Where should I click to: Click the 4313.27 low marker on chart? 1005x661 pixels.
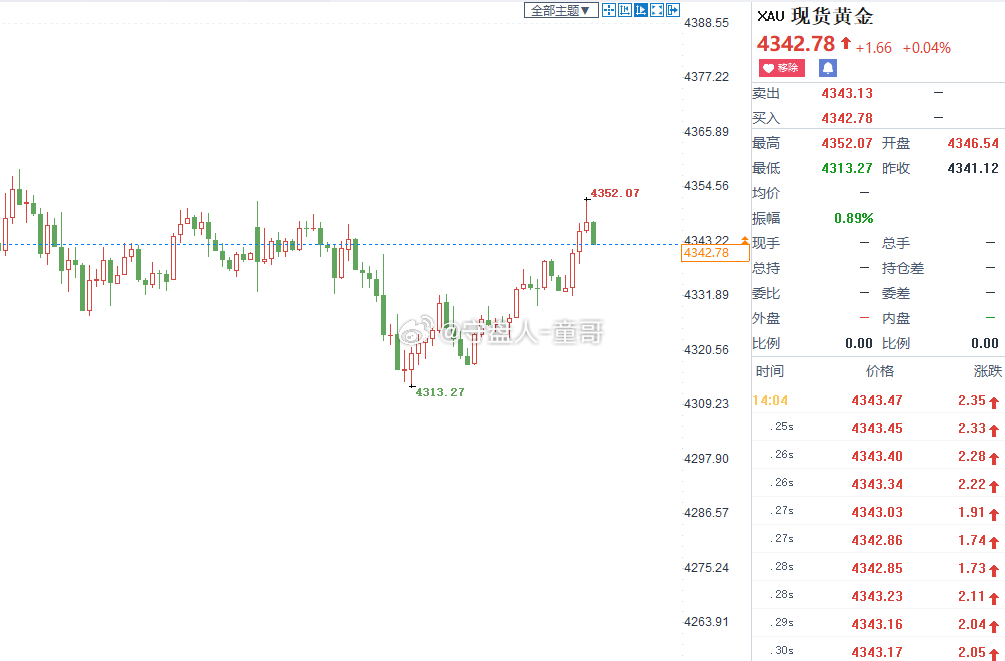pyautogui.click(x=440, y=392)
